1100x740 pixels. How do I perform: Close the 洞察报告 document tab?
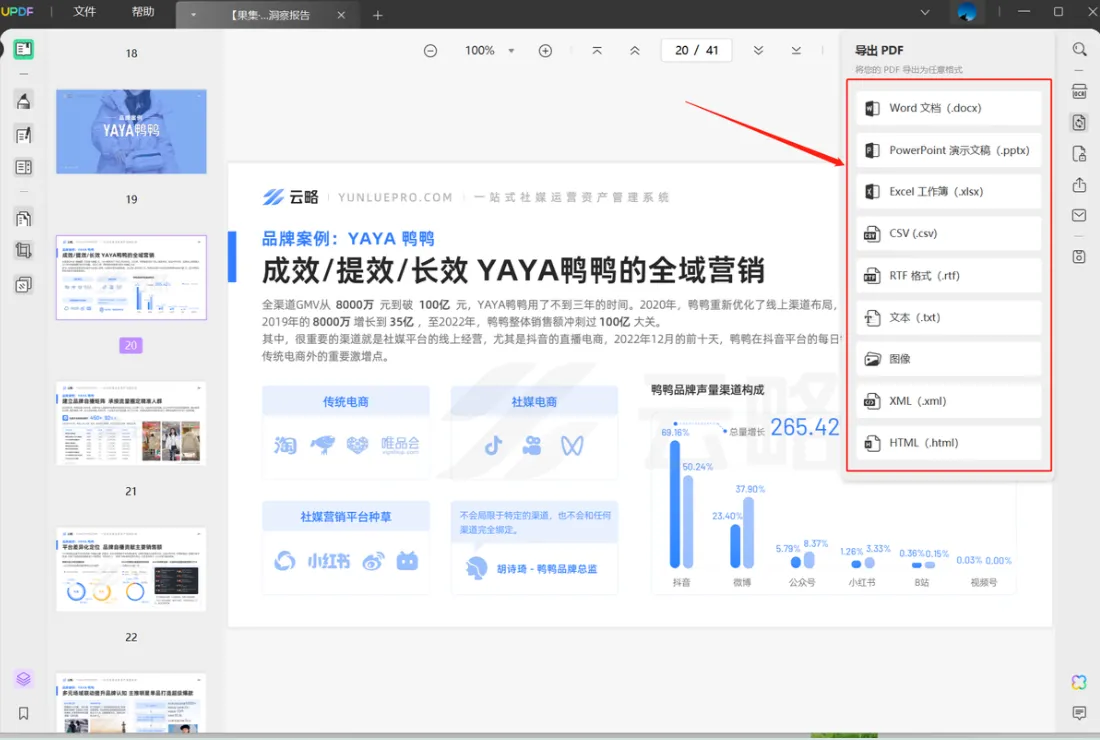pos(341,15)
